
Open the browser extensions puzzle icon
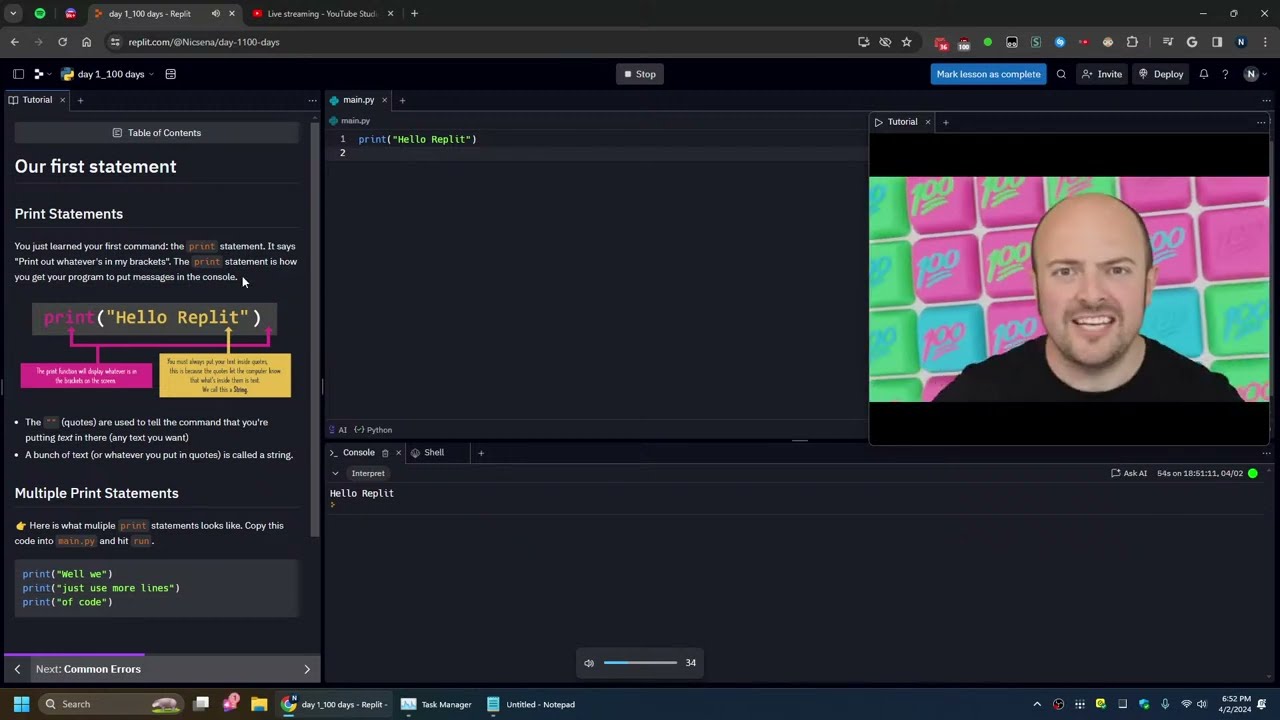pyautogui.click(x=1132, y=42)
